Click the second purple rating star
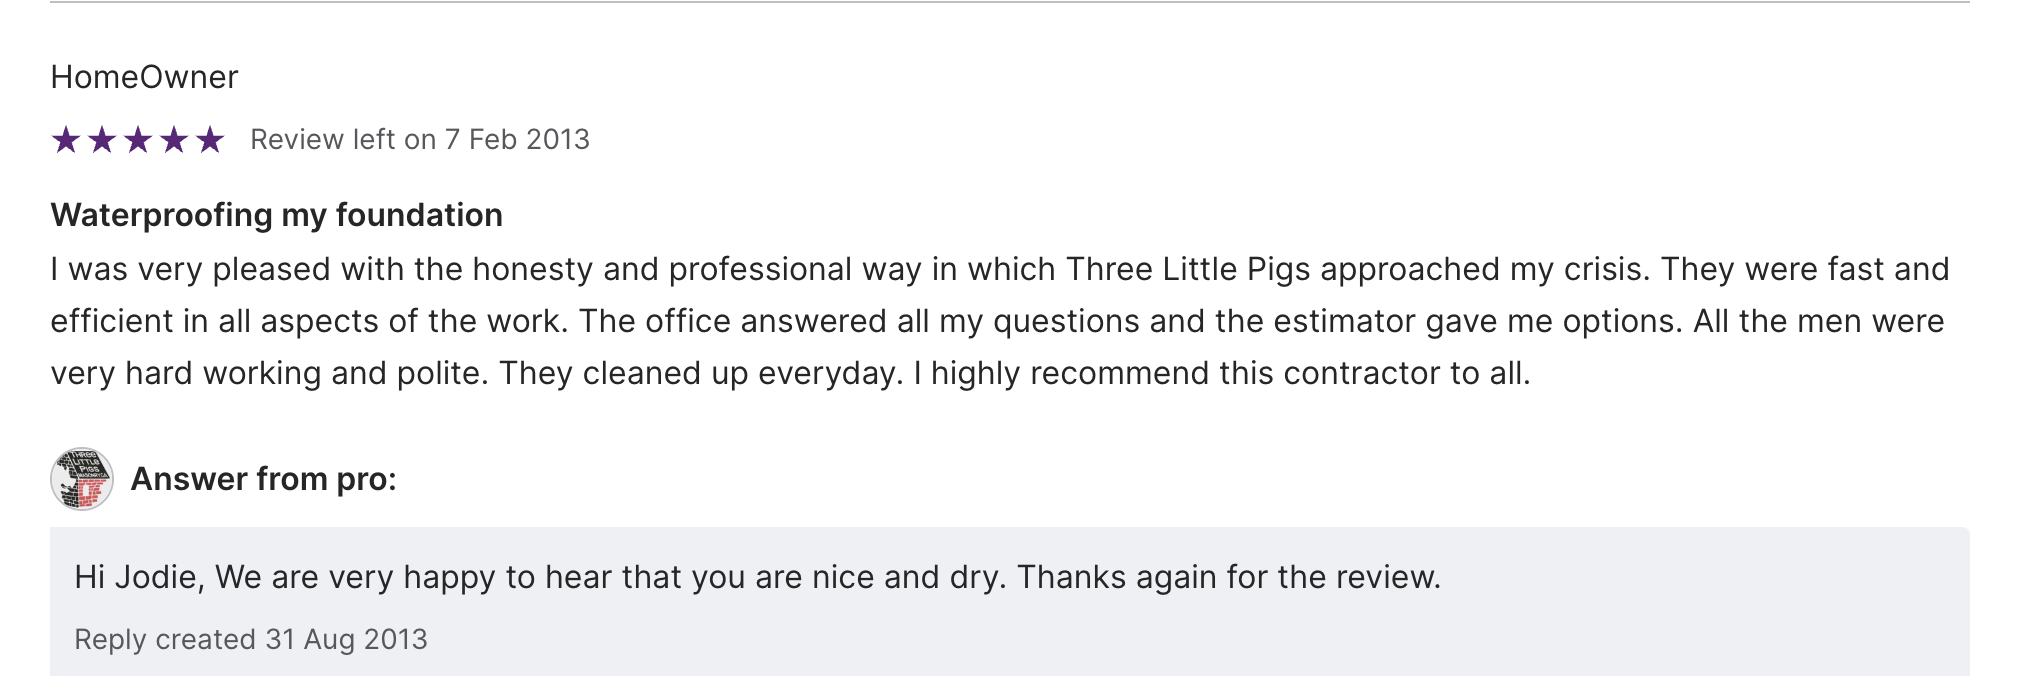 [x=102, y=140]
